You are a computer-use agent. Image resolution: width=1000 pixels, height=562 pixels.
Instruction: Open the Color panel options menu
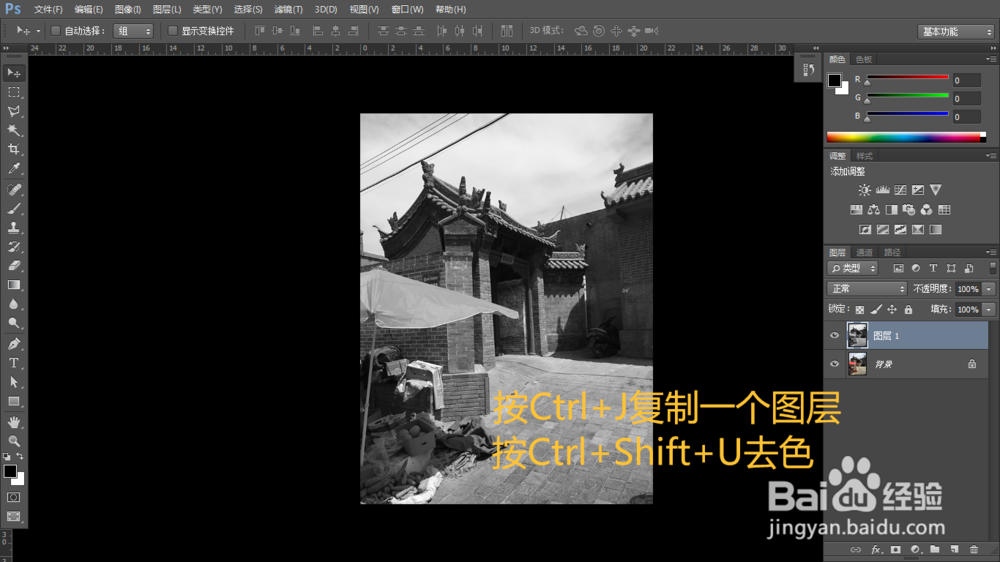[x=990, y=59]
